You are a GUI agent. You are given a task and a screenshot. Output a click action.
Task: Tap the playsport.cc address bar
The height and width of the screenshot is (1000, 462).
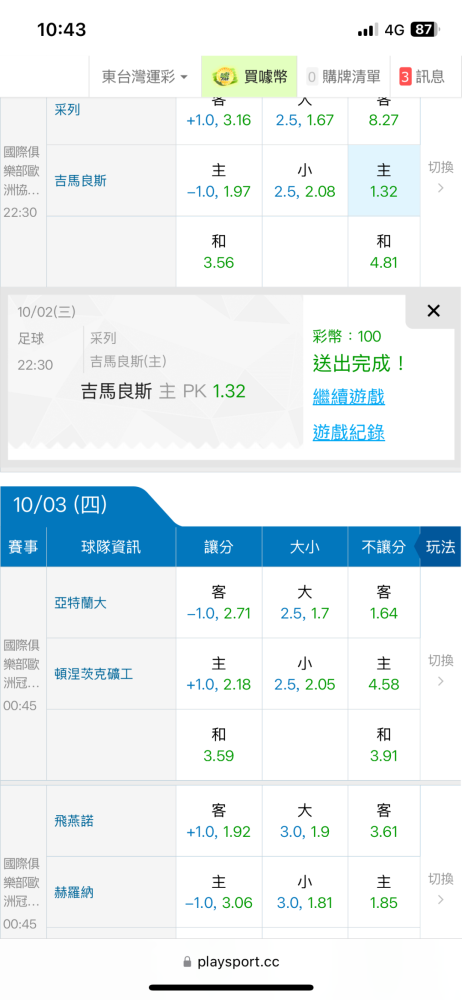coord(231,961)
